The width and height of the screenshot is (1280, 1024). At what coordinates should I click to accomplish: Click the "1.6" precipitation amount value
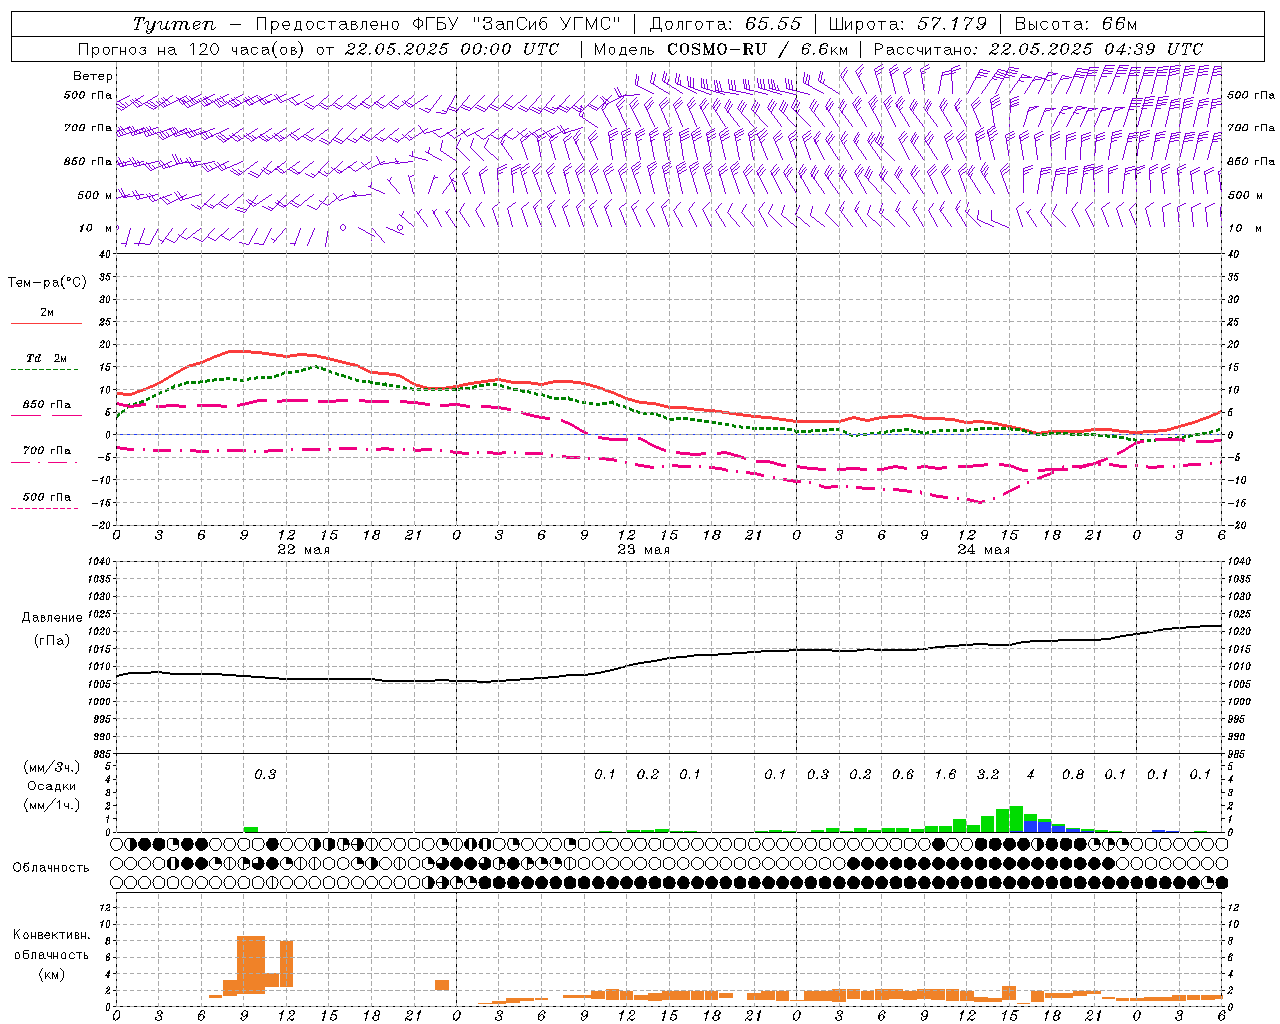click(x=945, y=774)
